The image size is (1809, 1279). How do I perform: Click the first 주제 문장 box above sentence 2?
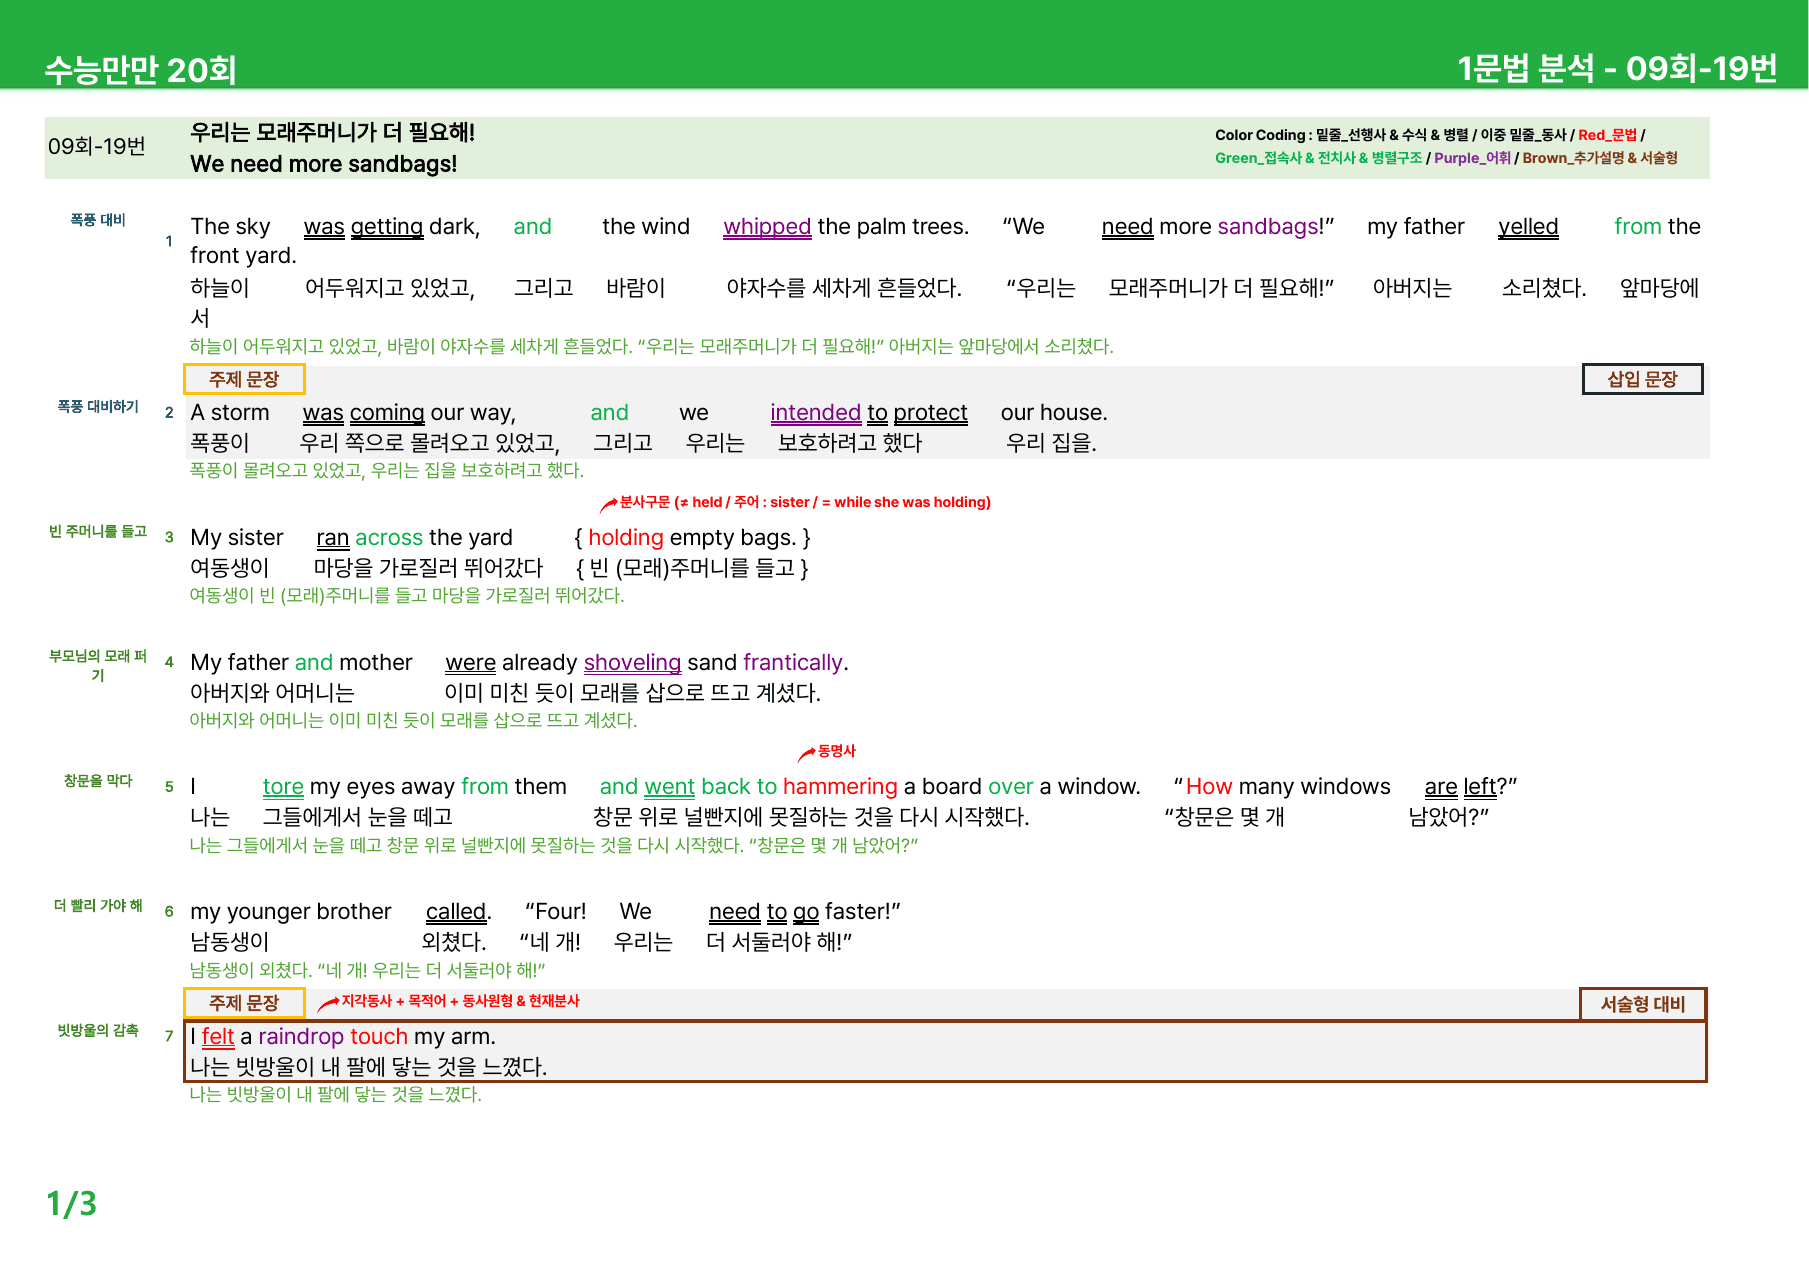(244, 379)
